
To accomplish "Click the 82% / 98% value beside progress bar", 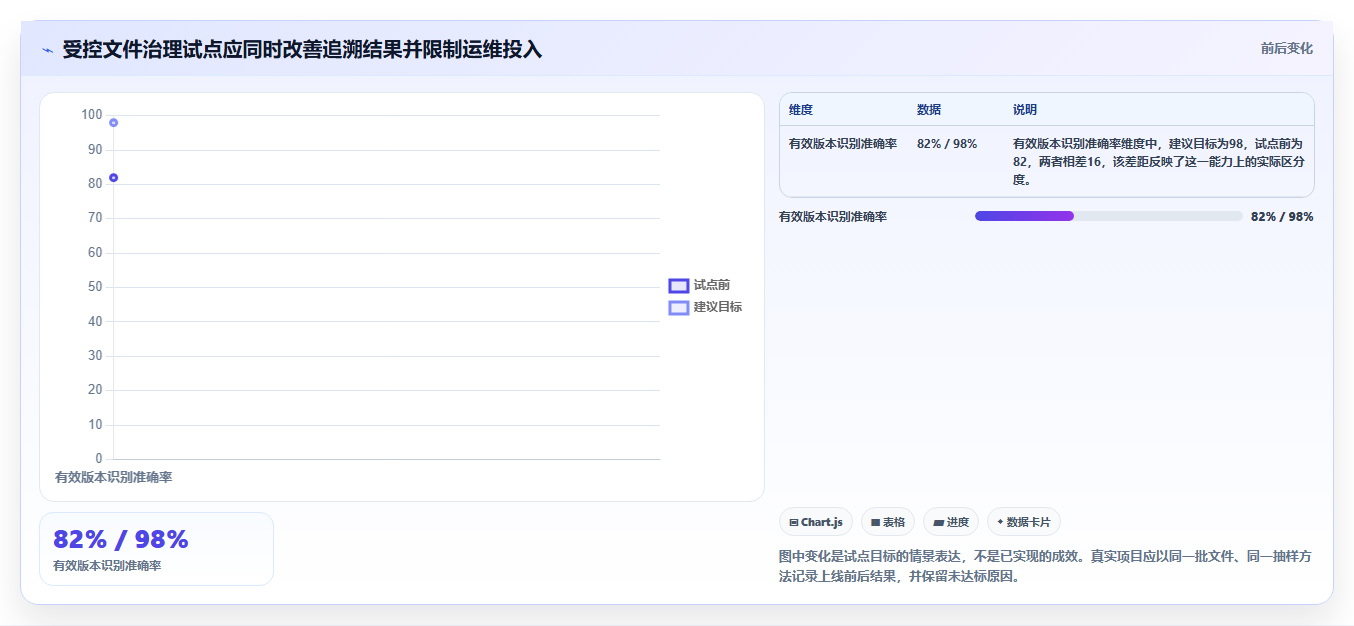I will [x=1282, y=217].
